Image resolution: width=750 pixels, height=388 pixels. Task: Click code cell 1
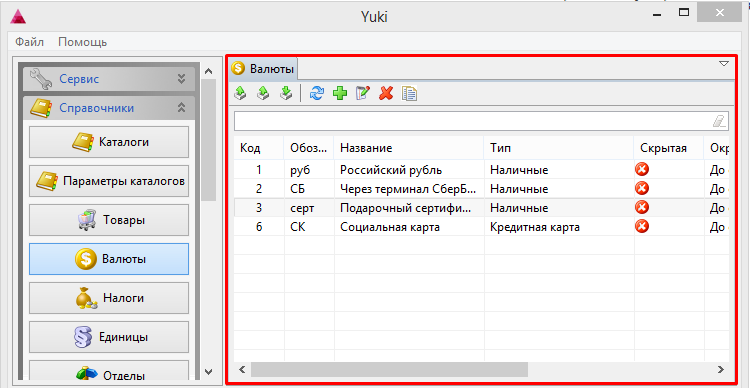click(259, 169)
